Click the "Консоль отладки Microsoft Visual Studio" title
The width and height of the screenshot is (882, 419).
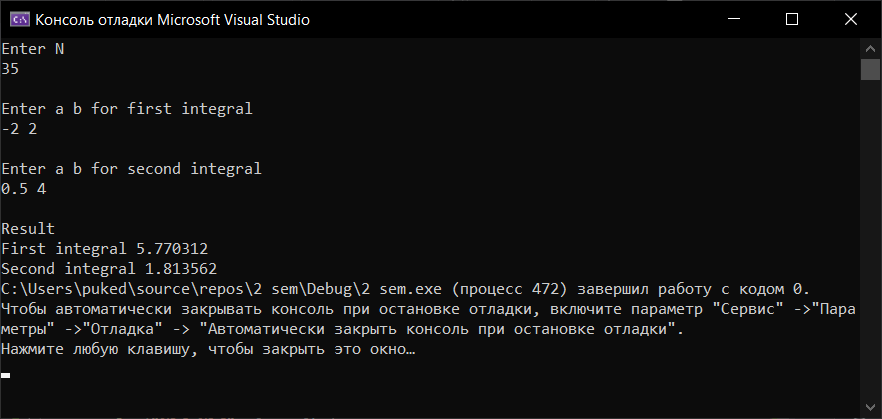[172, 19]
